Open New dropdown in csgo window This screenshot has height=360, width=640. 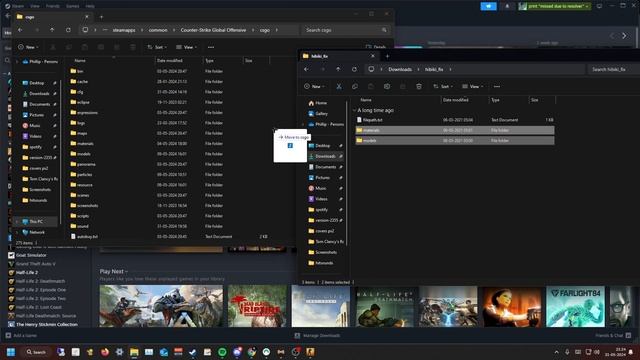click(28, 47)
